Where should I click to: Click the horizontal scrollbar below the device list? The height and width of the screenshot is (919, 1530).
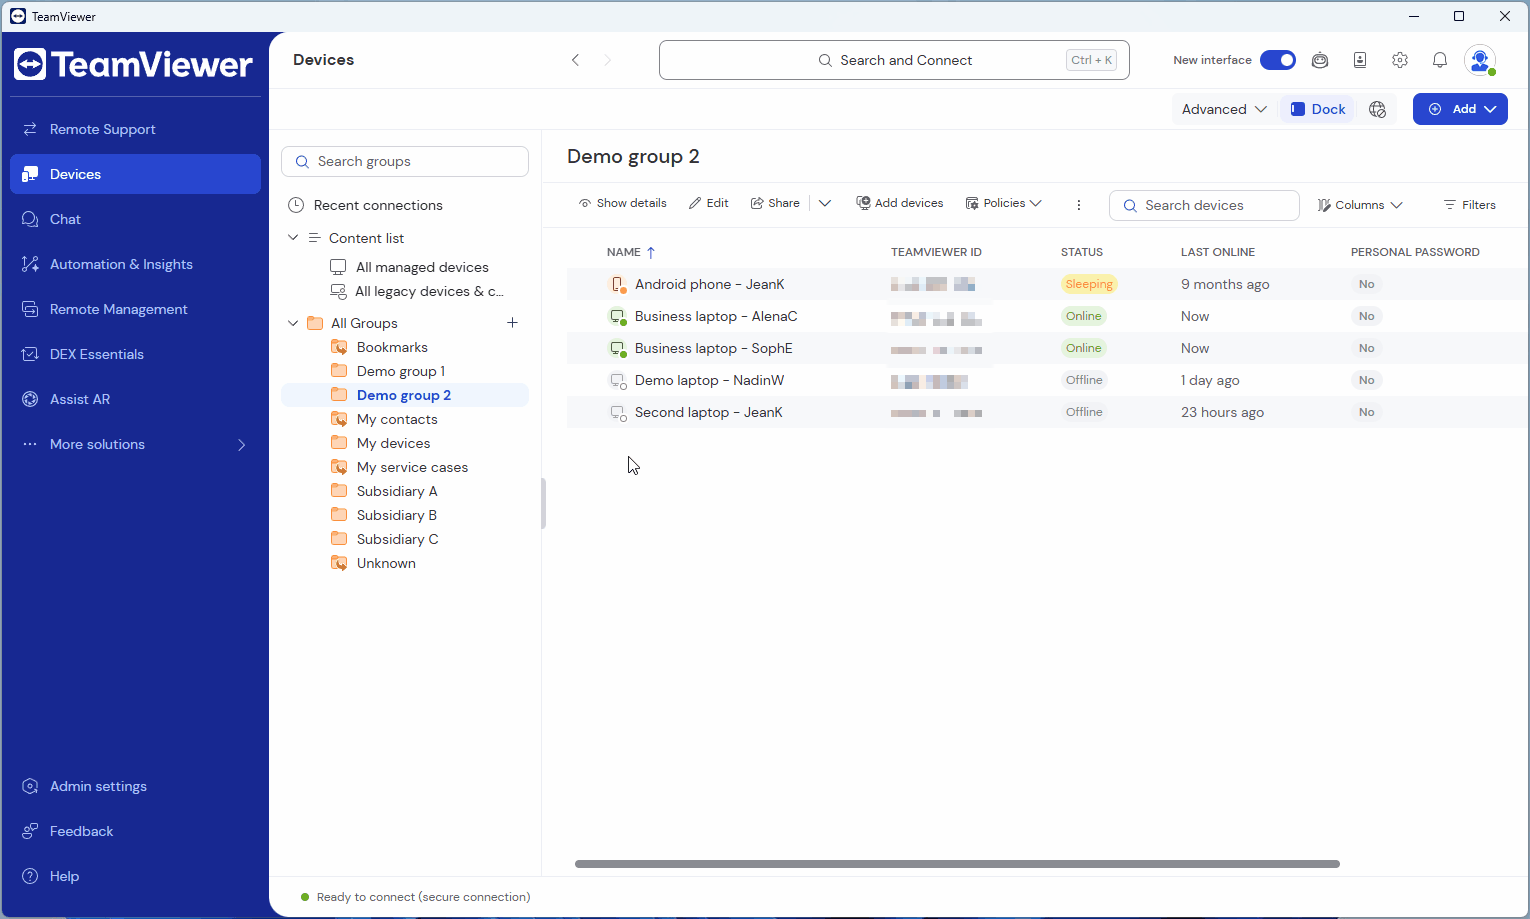957,864
